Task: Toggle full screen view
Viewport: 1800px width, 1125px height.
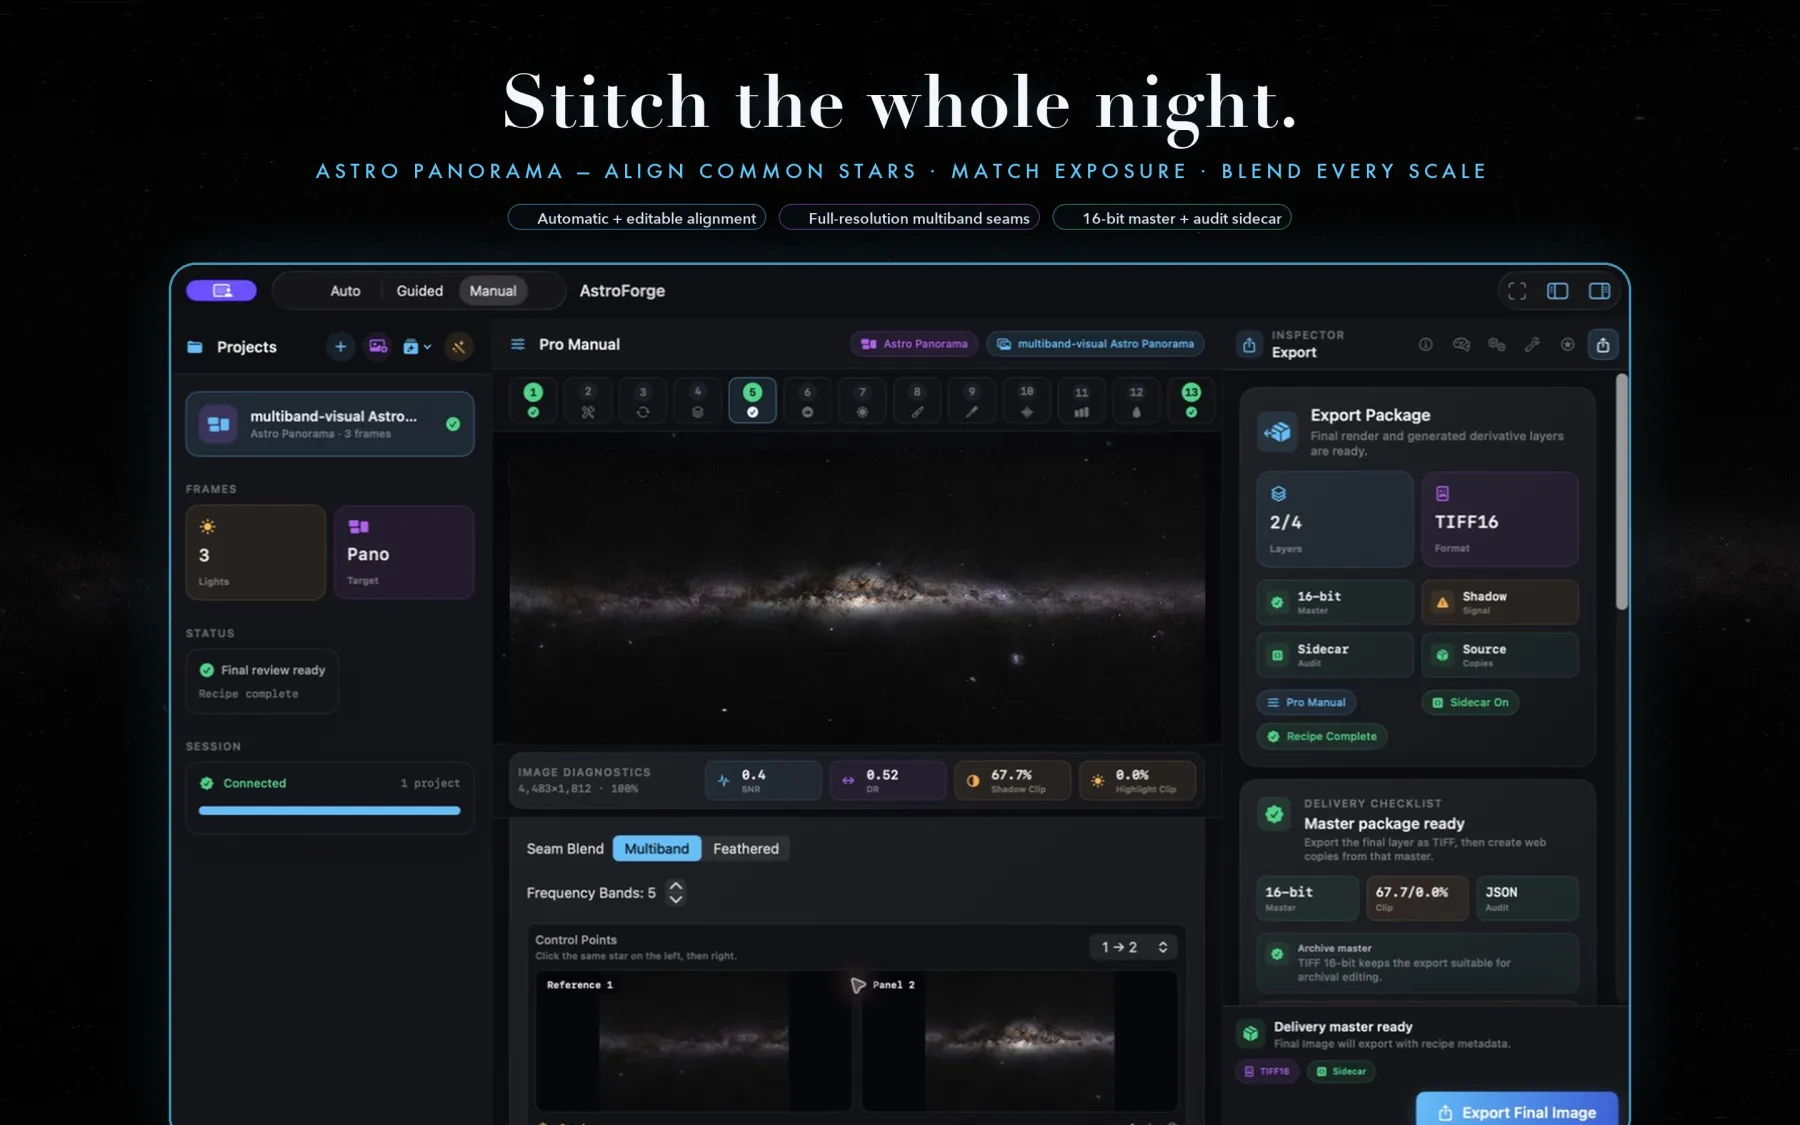Action: [1517, 291]
